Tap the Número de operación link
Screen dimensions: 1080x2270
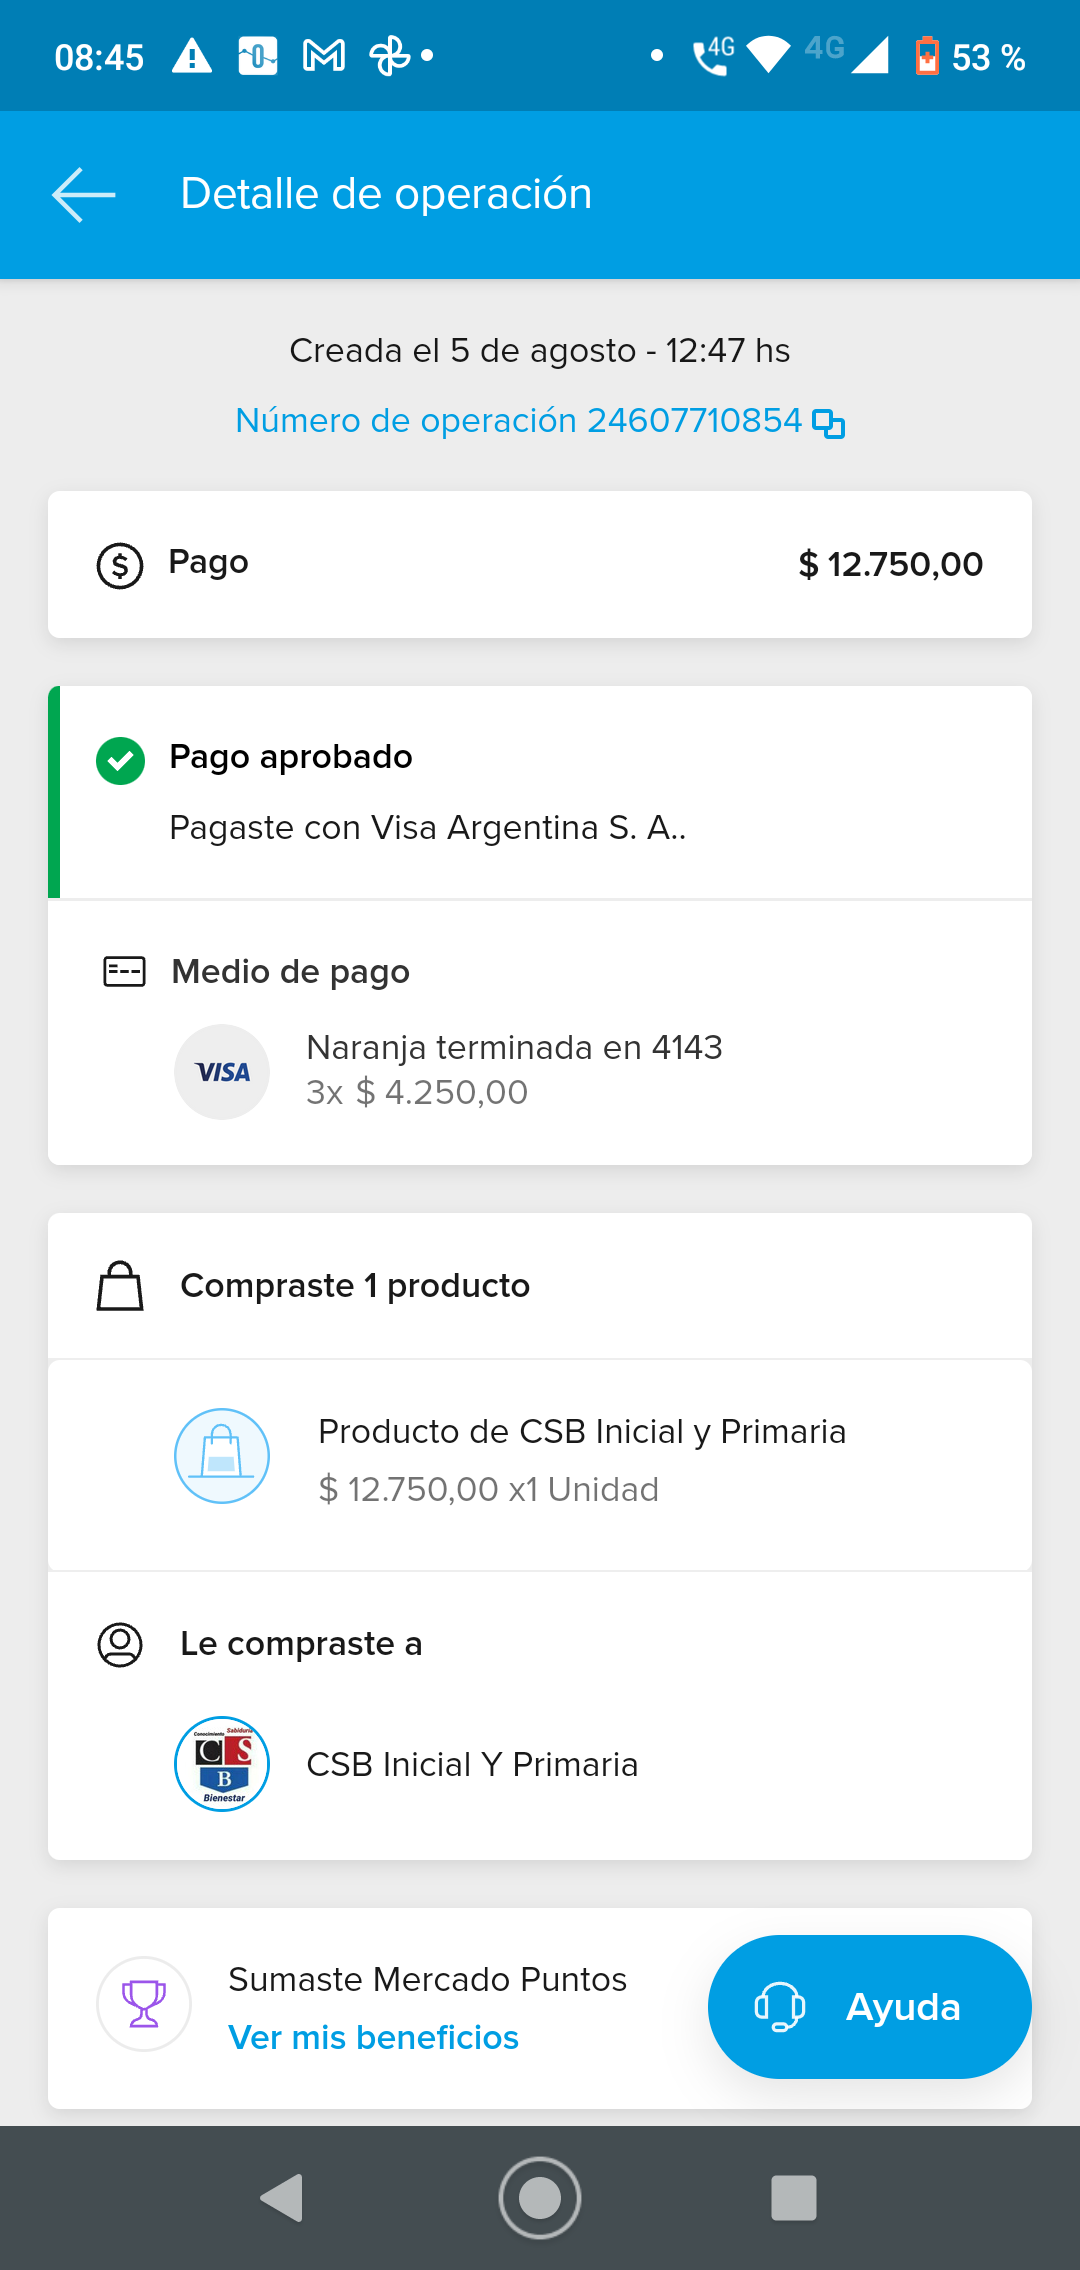pos(518,421)
